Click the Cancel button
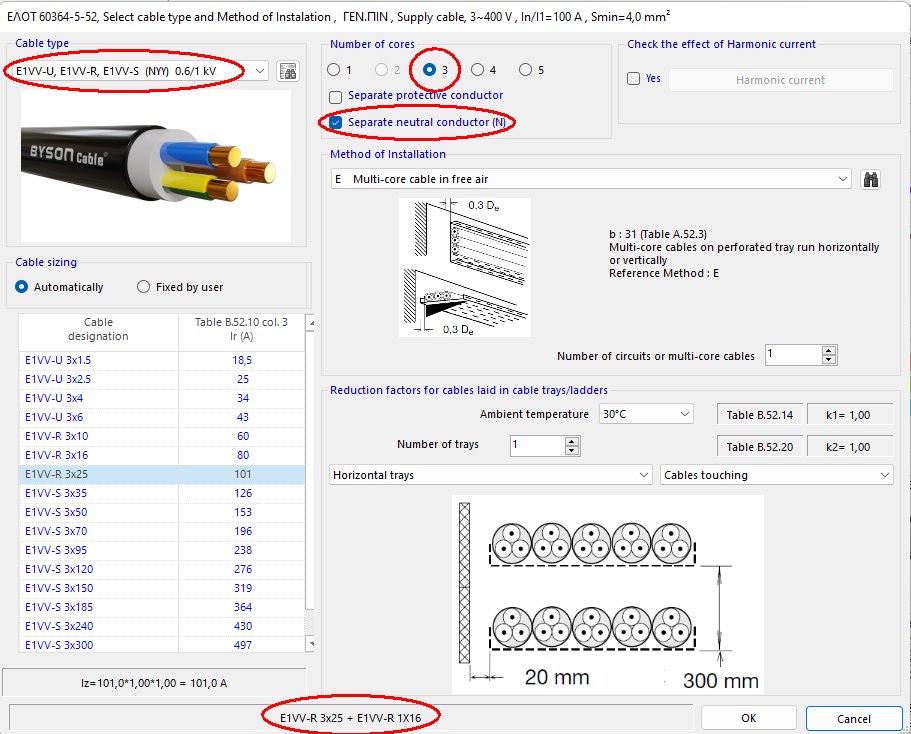 [x=853, y=717]
